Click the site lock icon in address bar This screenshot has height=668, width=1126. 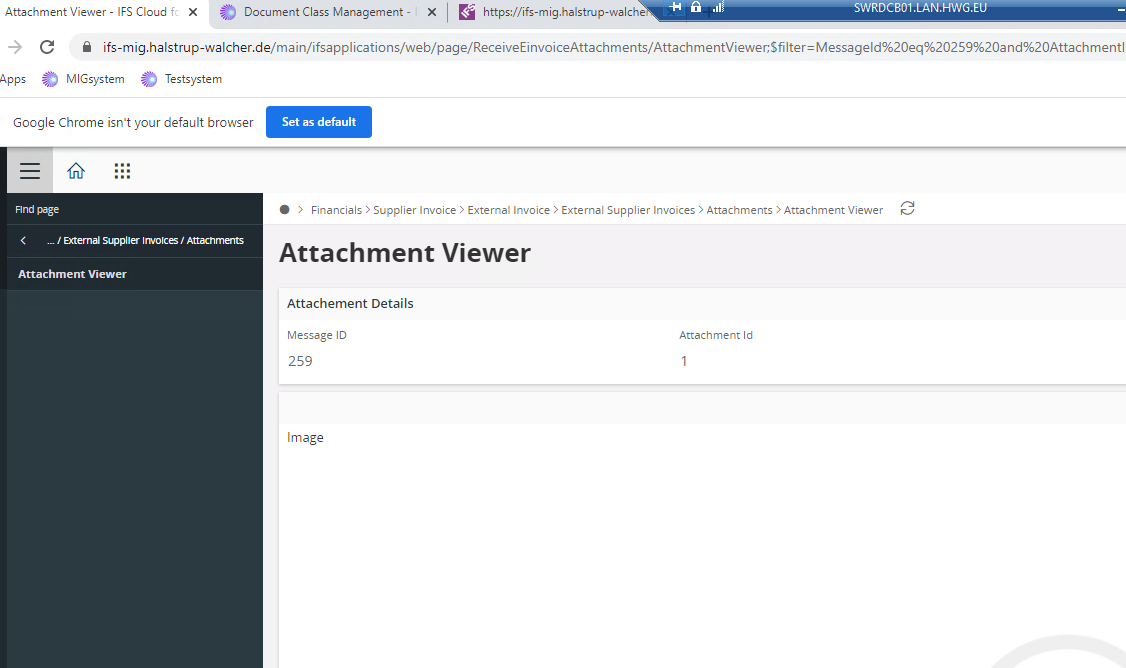pyautogui.click(x=87, y=47)
